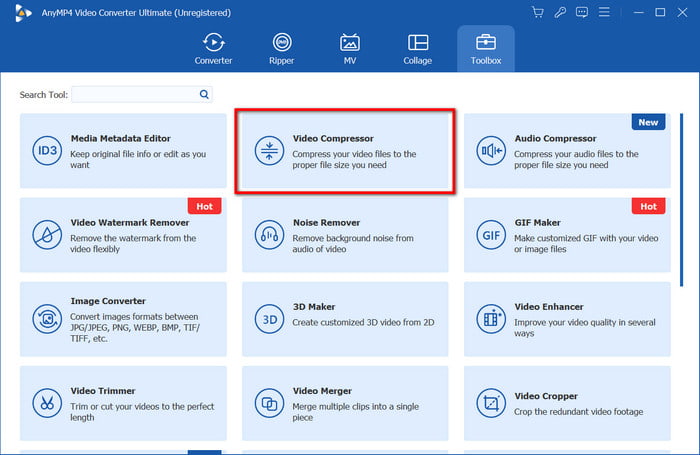The width and height of the screenshot is (700, 455).
Task: Click Hot badge on Video Watermark Remover
Action: click(204, 206)
